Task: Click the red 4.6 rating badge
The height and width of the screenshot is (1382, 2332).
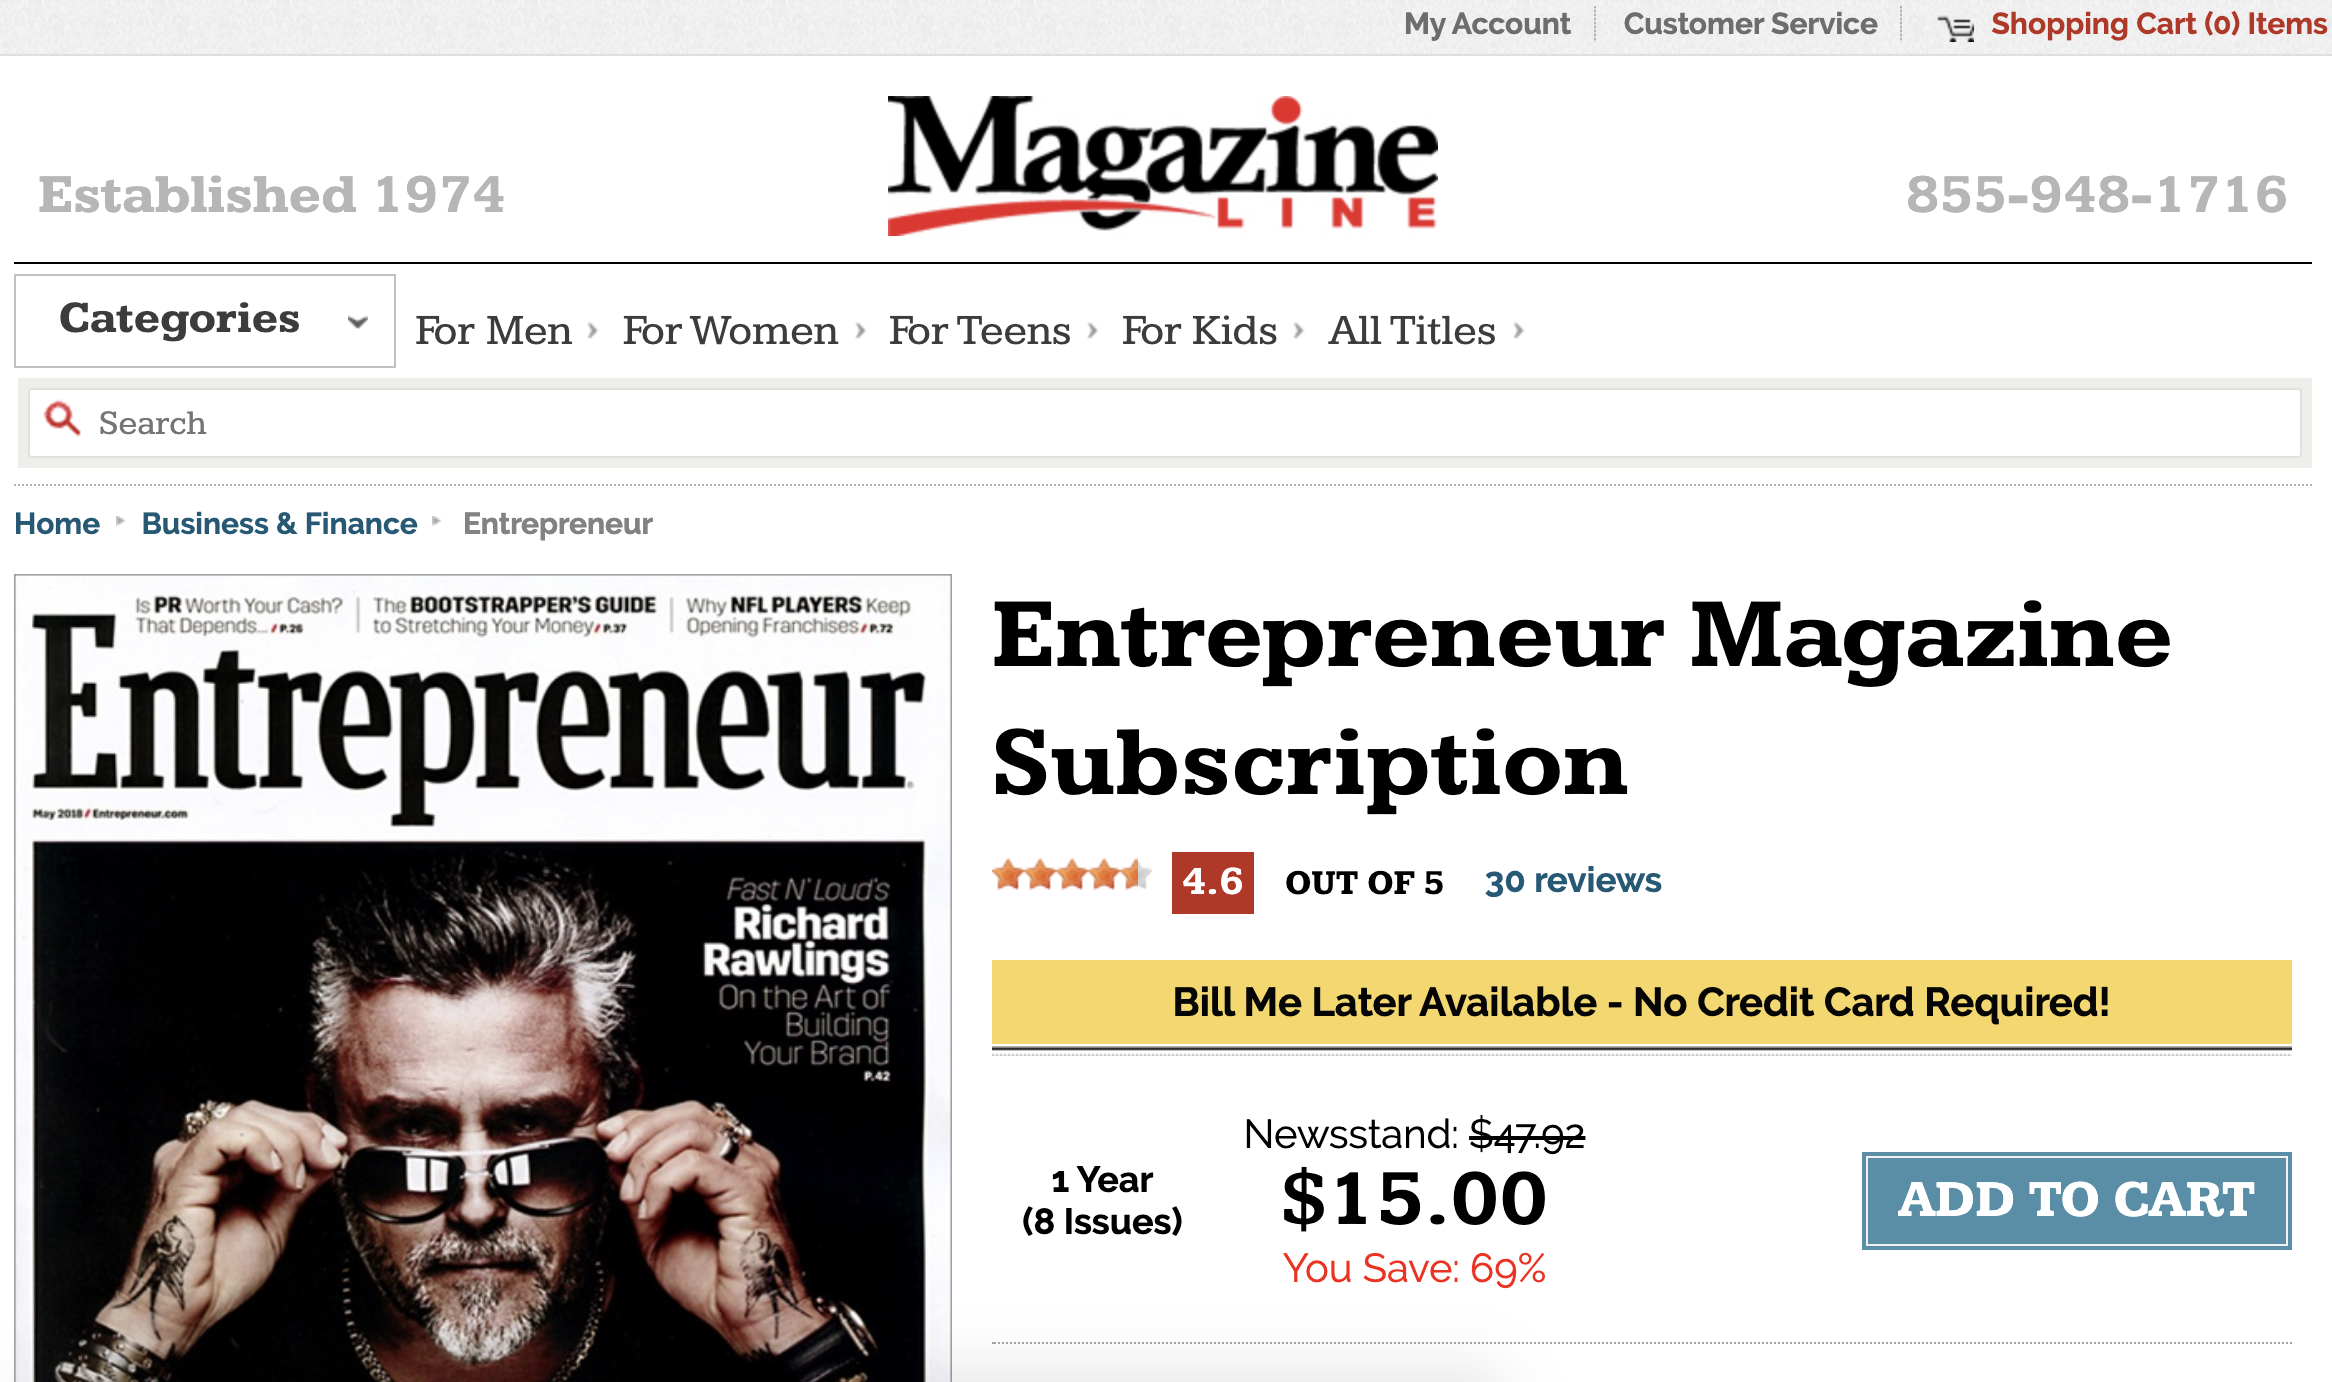Action: pyautogui.click(x=1212, y=882)
